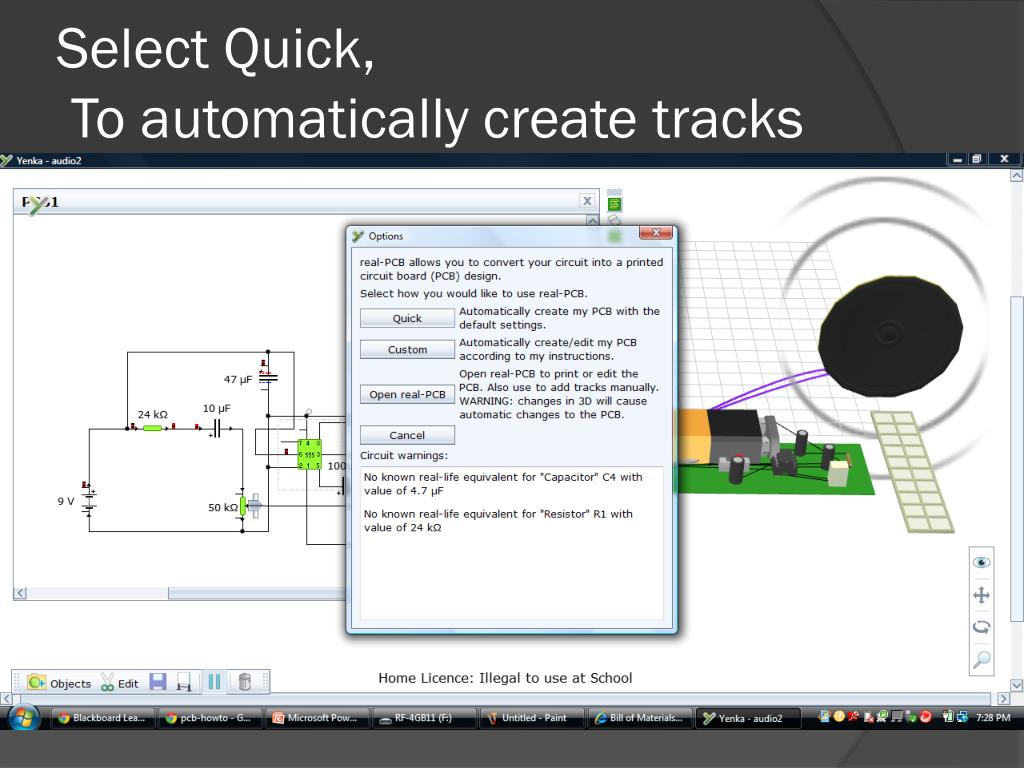Close the Options dialog with red X
Image resolution: width=1024 pixels, height=768 pixels.
coord(656,232)
